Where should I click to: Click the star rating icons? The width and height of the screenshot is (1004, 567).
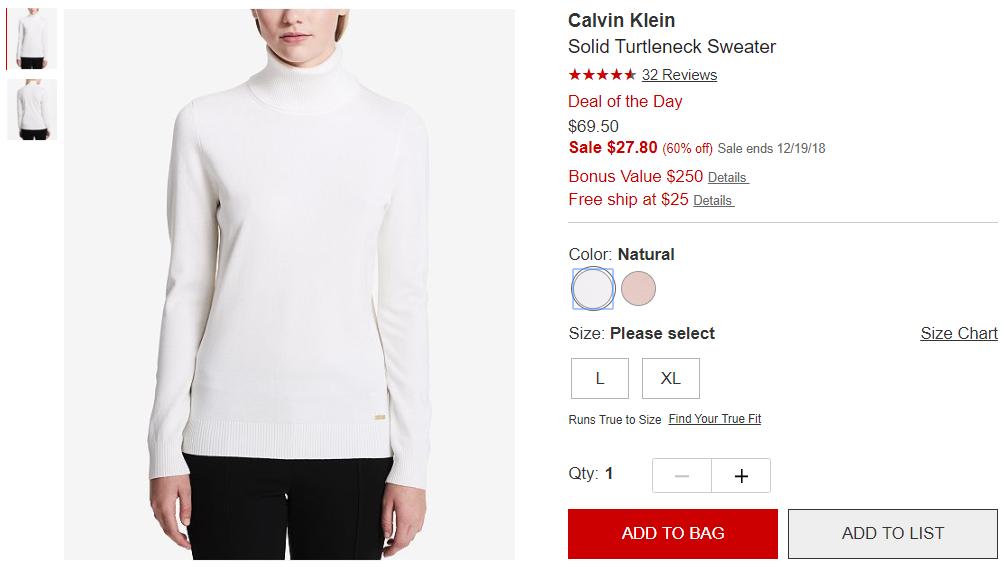pyautogui.click(x=602, y=75)
